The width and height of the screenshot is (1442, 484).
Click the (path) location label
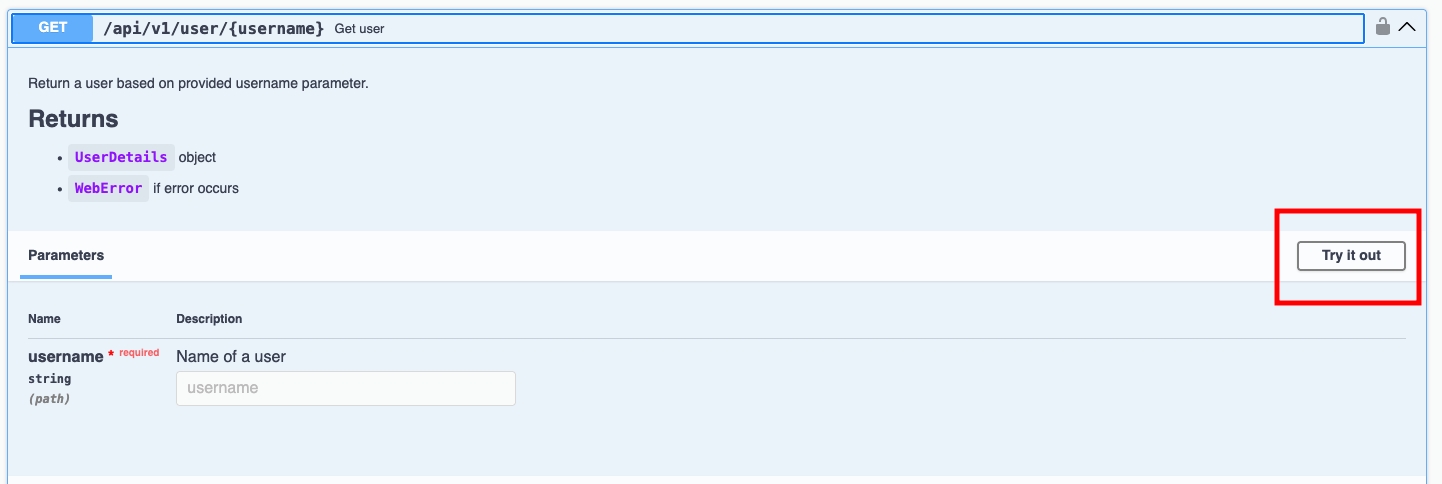tap(49, 398)
